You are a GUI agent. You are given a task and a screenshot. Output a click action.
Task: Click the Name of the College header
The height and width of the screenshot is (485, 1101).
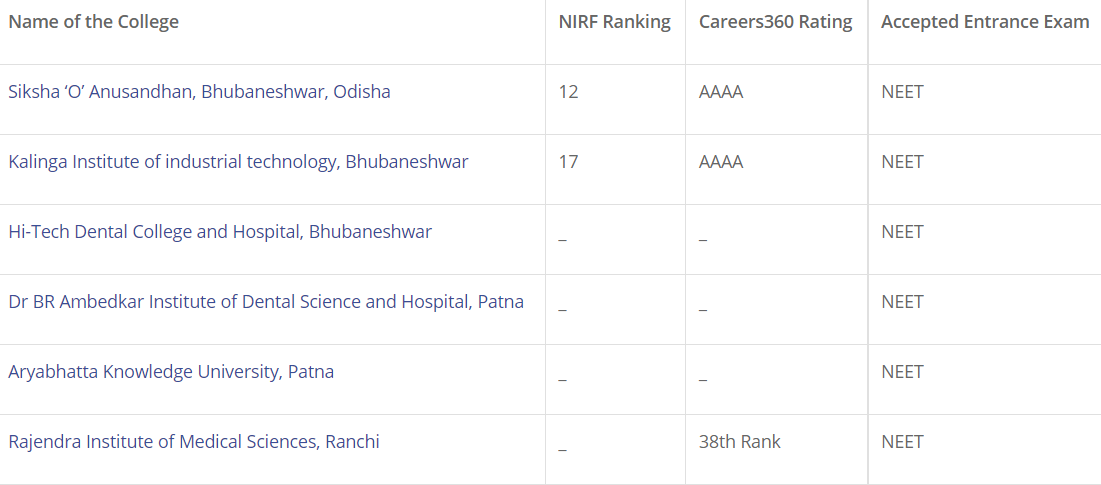coord(93,22)
